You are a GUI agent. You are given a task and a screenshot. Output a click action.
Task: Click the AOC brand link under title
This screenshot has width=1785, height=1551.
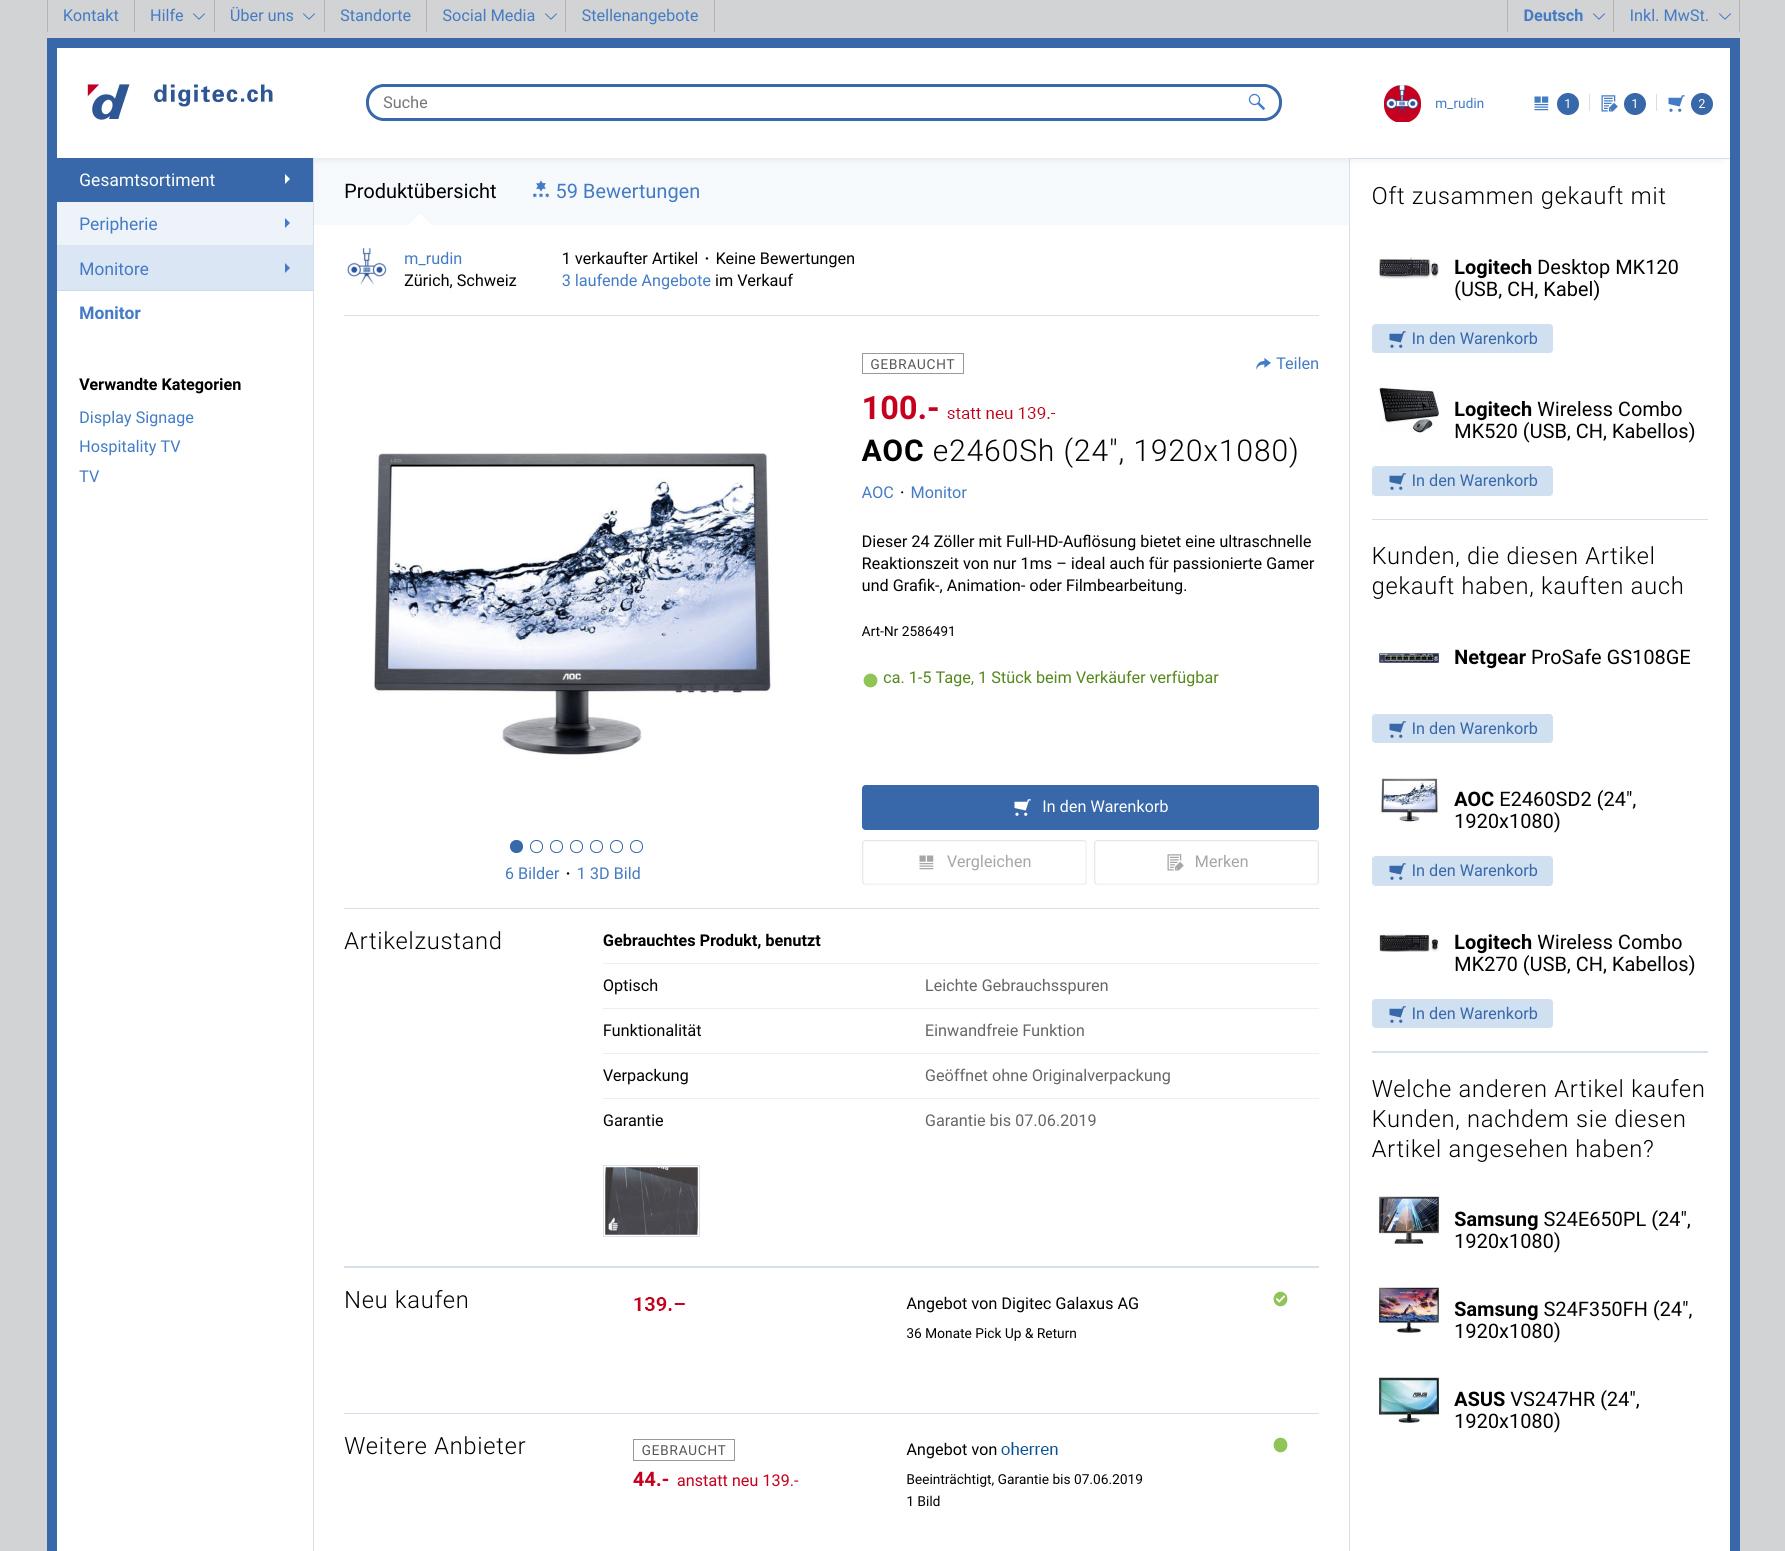point(877,492)
